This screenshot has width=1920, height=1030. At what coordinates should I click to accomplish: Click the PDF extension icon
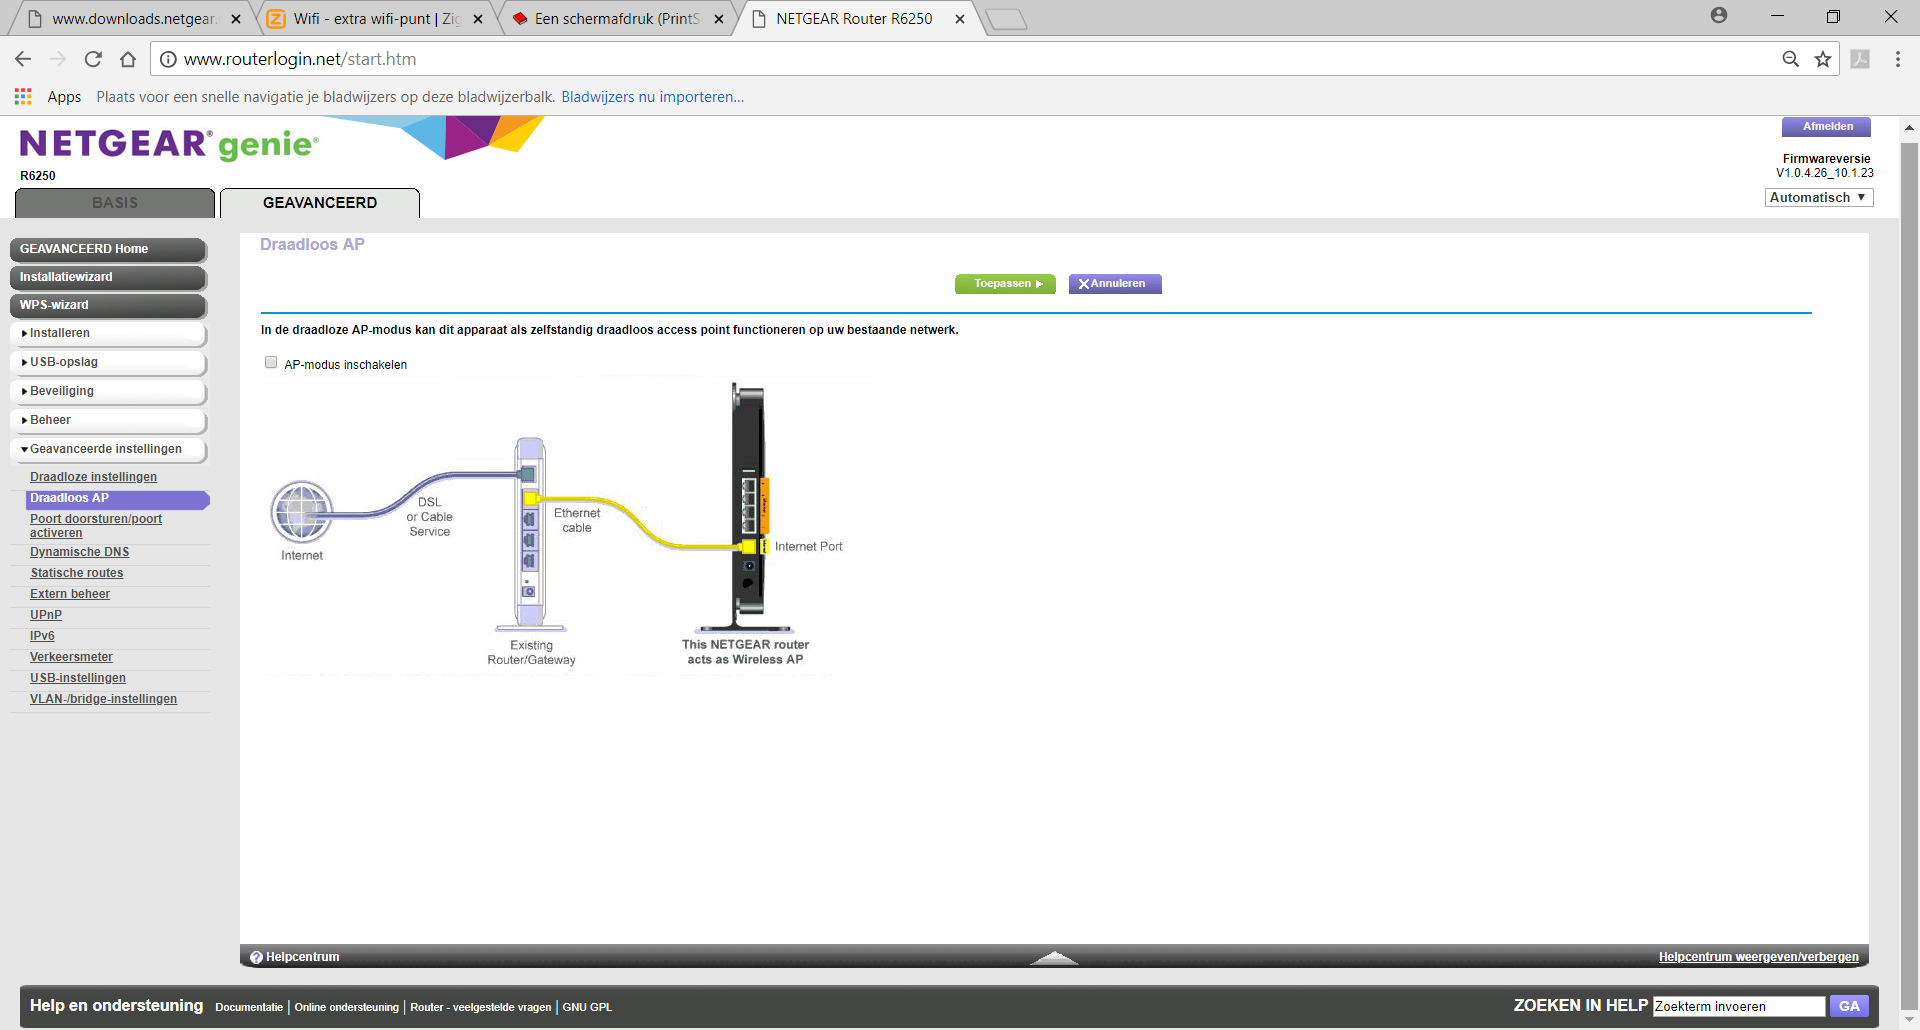coord(1860,59)
